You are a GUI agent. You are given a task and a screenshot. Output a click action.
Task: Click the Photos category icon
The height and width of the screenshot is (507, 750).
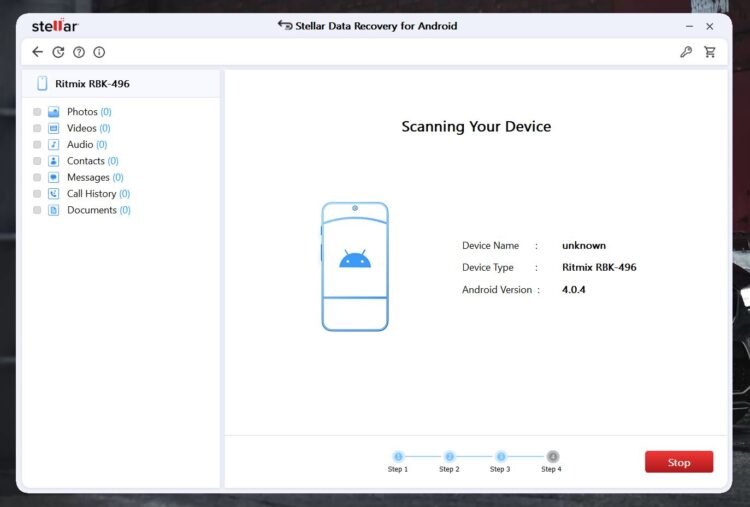tap(54, 112)
